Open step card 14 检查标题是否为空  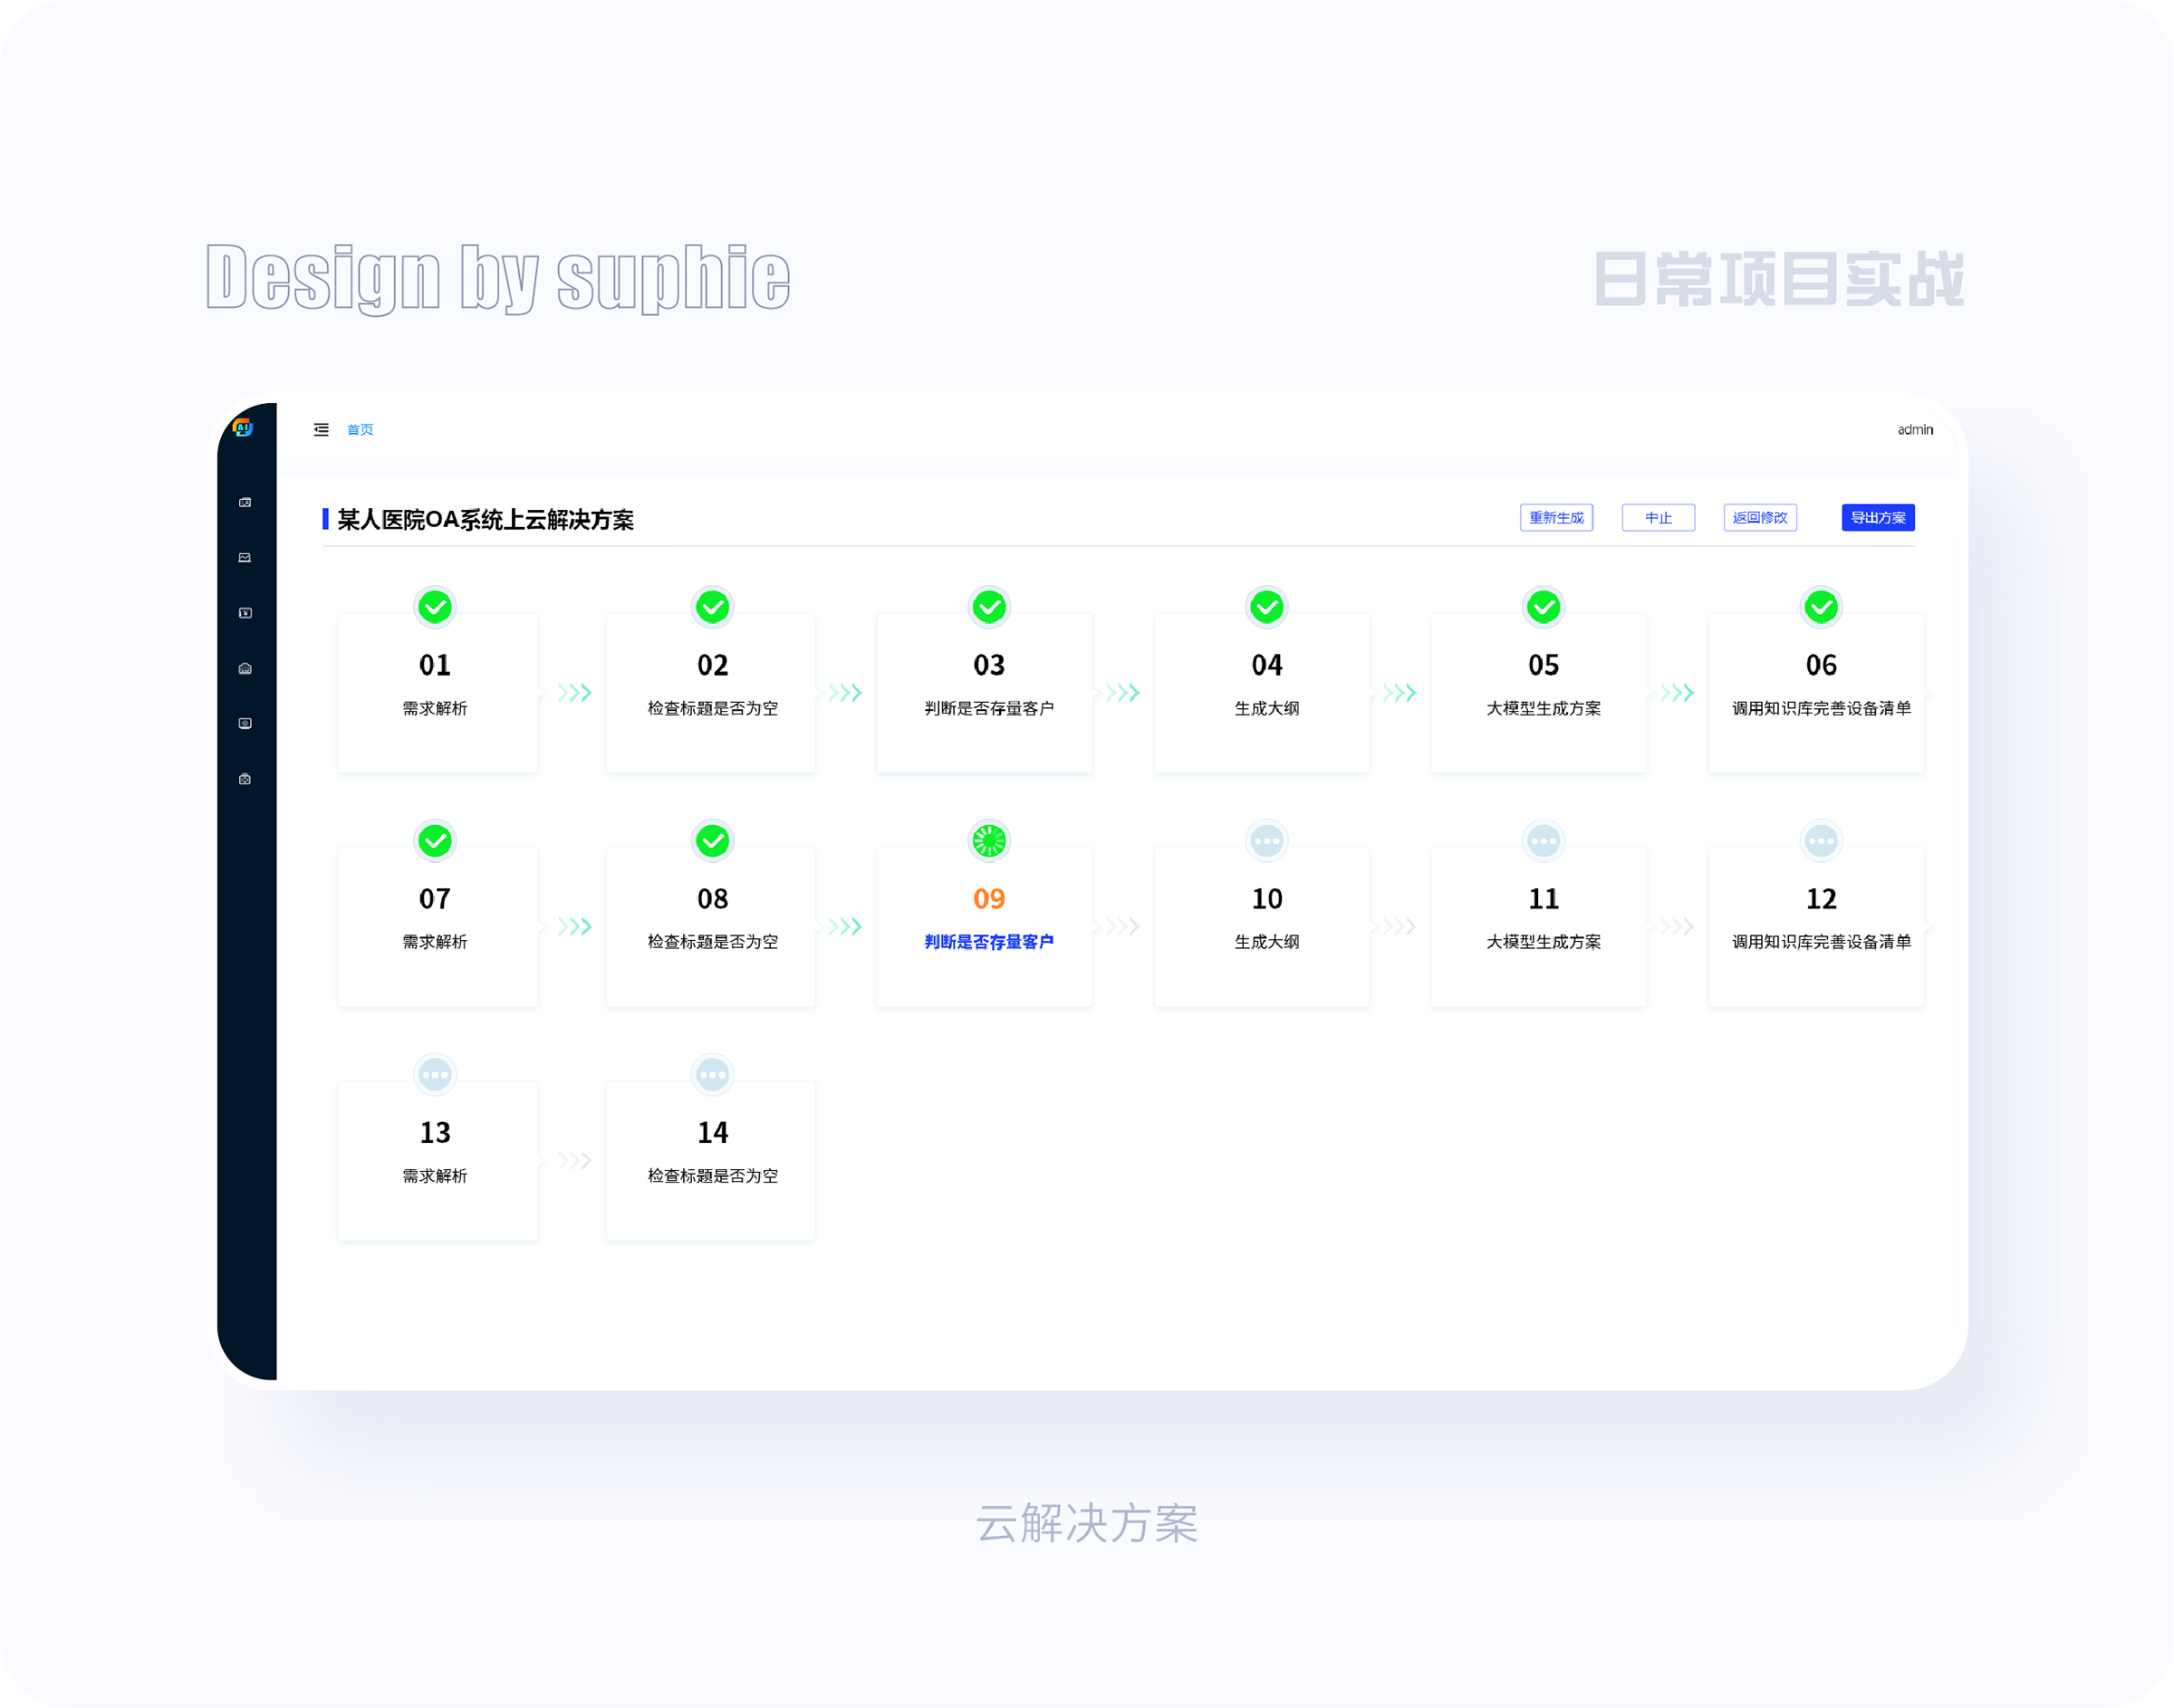tap(711, 1160)
